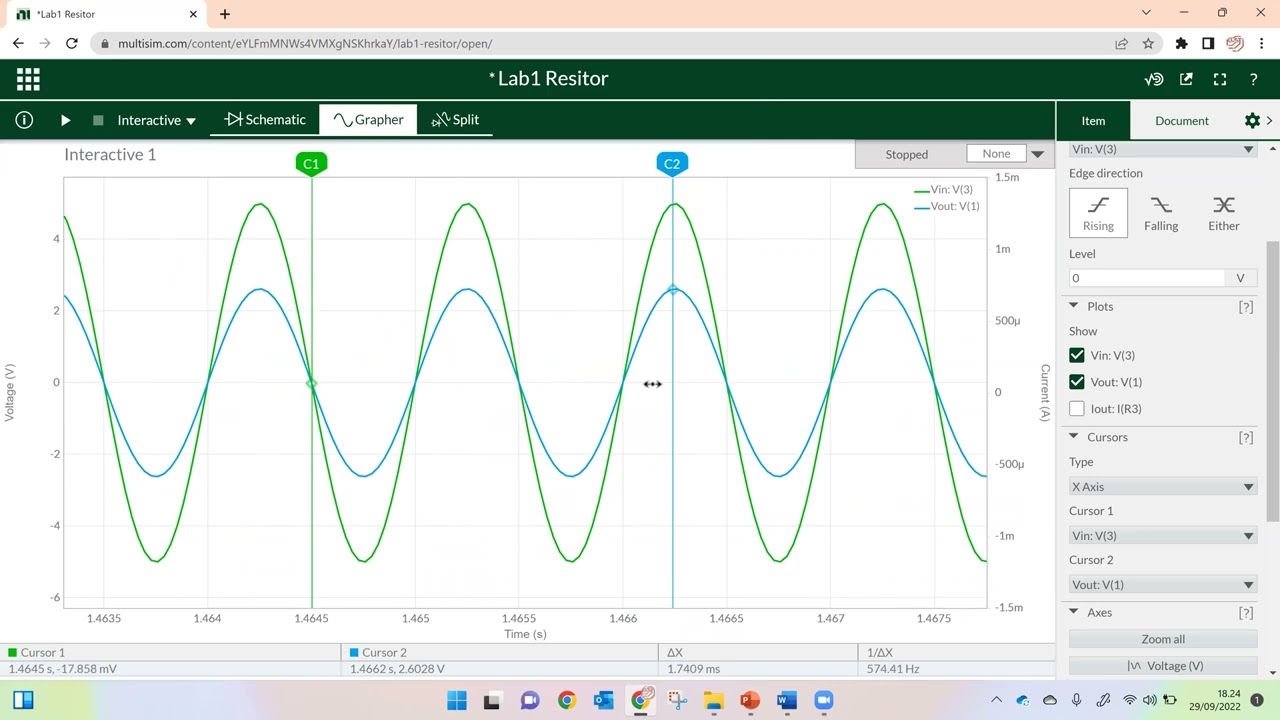The image size is (1280, 720).
Task: Switch to the Schematic view
Action: pyautogui.click(x=265, y=119)
